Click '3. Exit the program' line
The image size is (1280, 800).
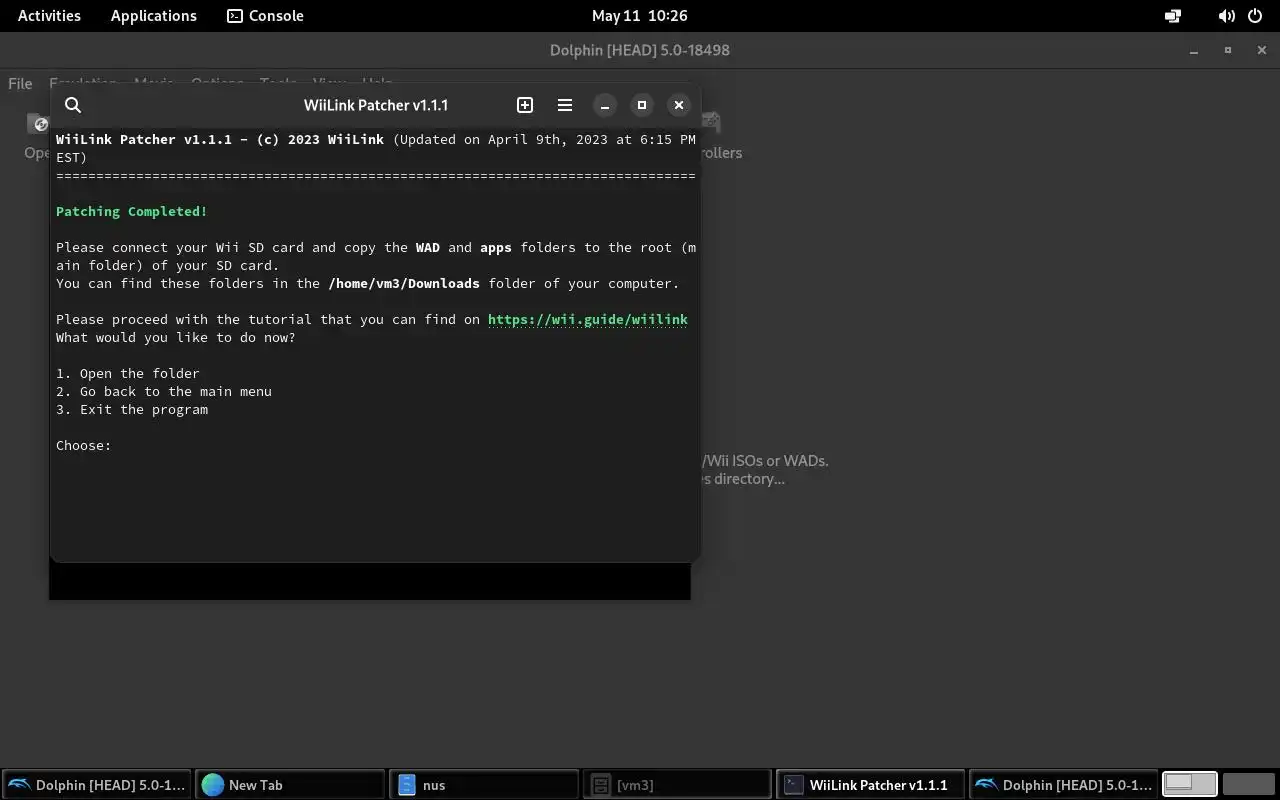[132, 409]
